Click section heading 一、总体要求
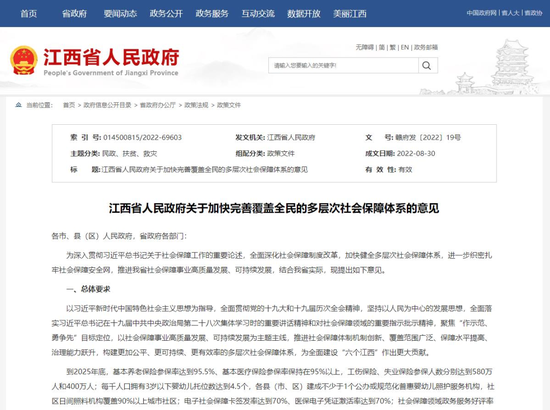 pos(88,289)
